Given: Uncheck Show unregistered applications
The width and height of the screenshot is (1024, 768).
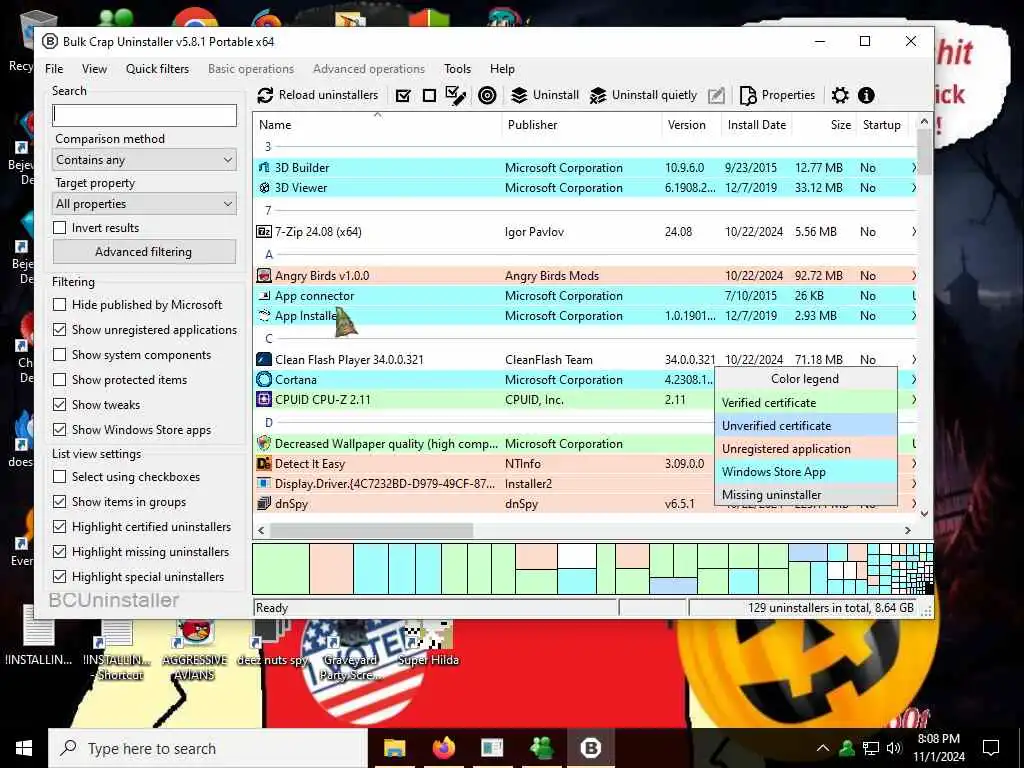Looking at the screenshot, I should pyautogui.click(x=59, y=330).
